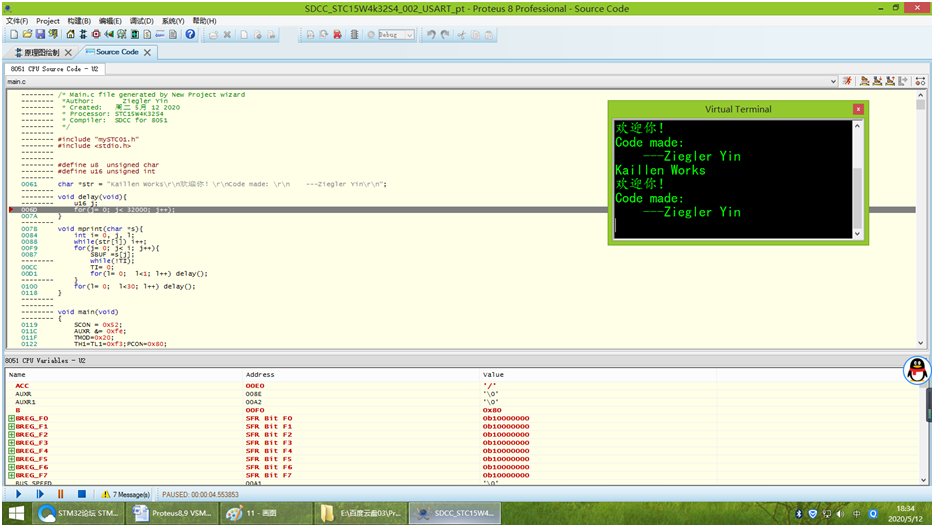
Task: Open the Debug configuration dropdown
Action: pos(408,34)
